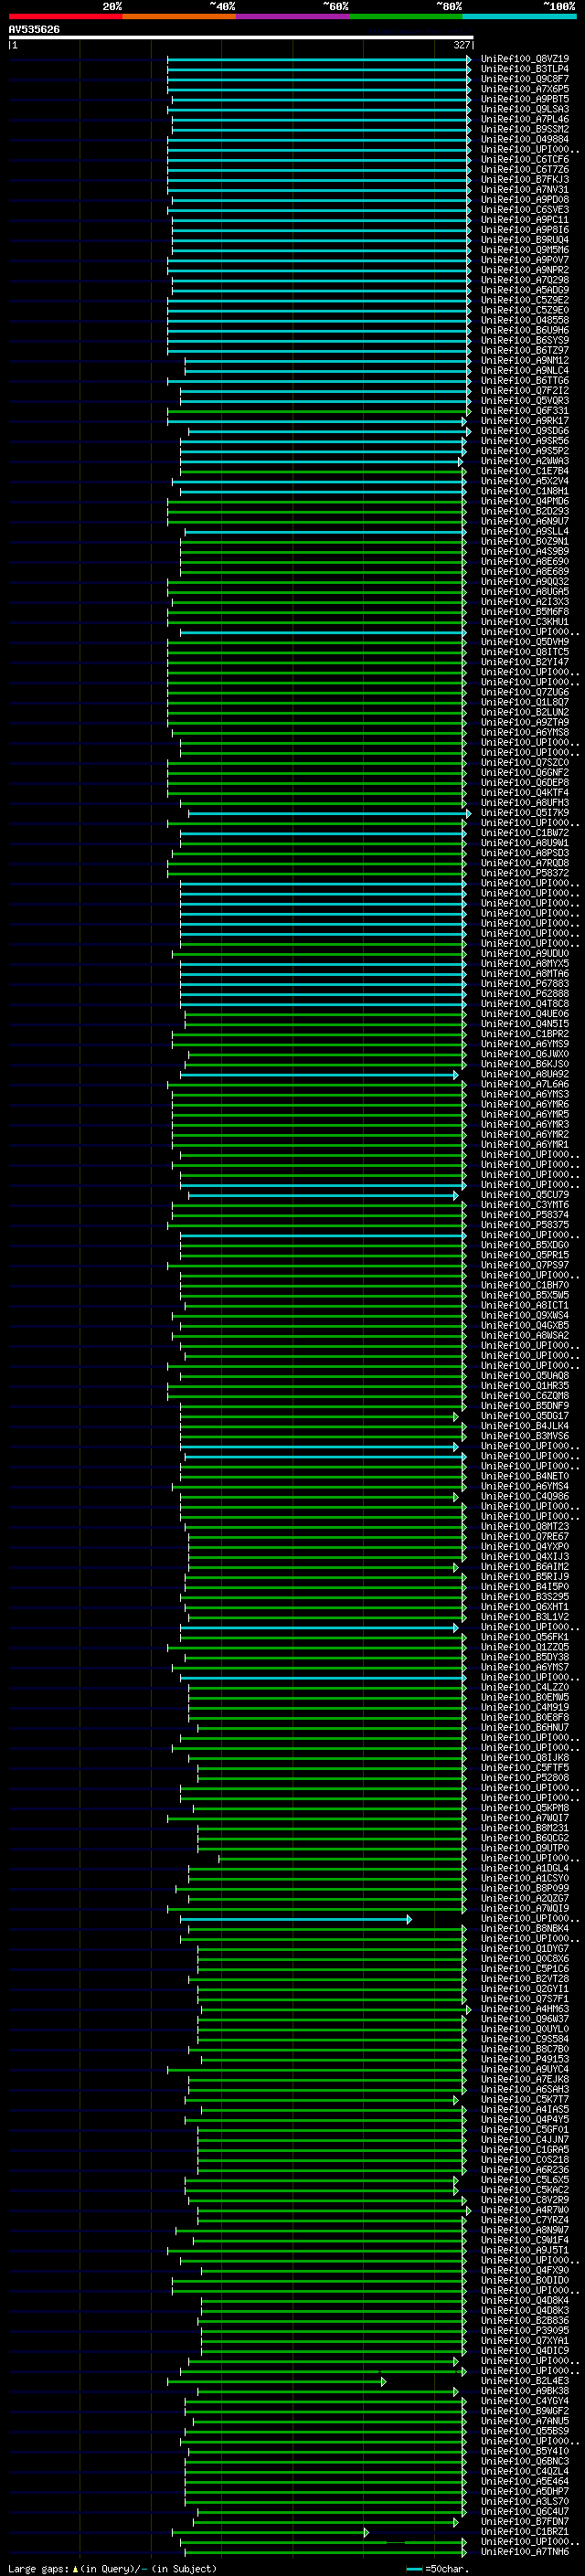Screen dimensions: 585x2576
Task: Click the green alignment bar of UniRef100_B2L4E3
Action: 276,2381
